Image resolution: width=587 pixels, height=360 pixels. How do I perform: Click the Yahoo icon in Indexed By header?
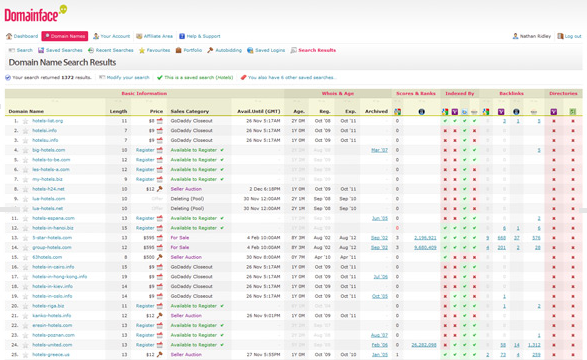pyautogui.click(x=454, y=112)
